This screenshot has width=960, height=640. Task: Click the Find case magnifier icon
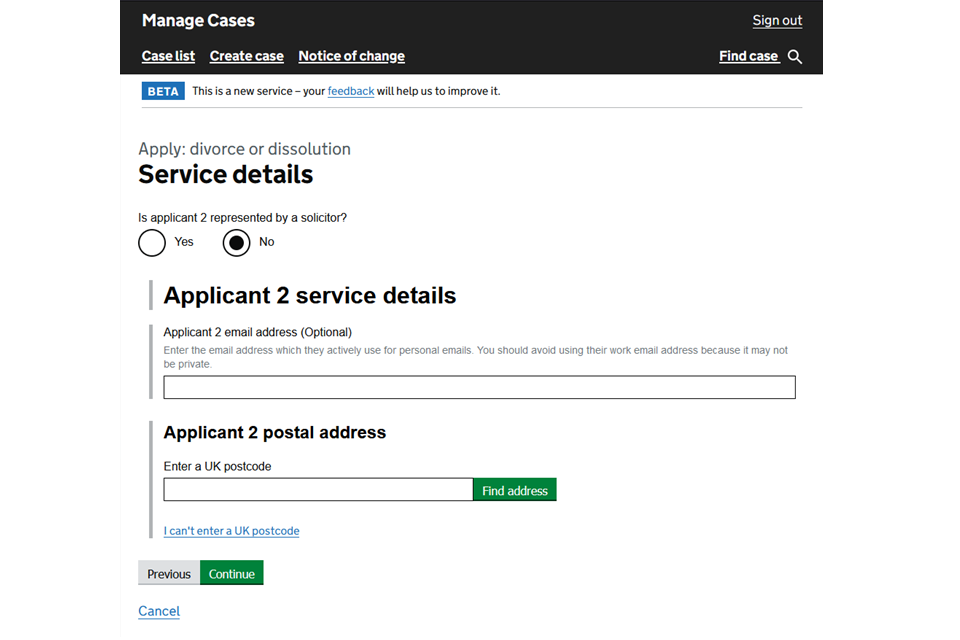coord(795,57)
